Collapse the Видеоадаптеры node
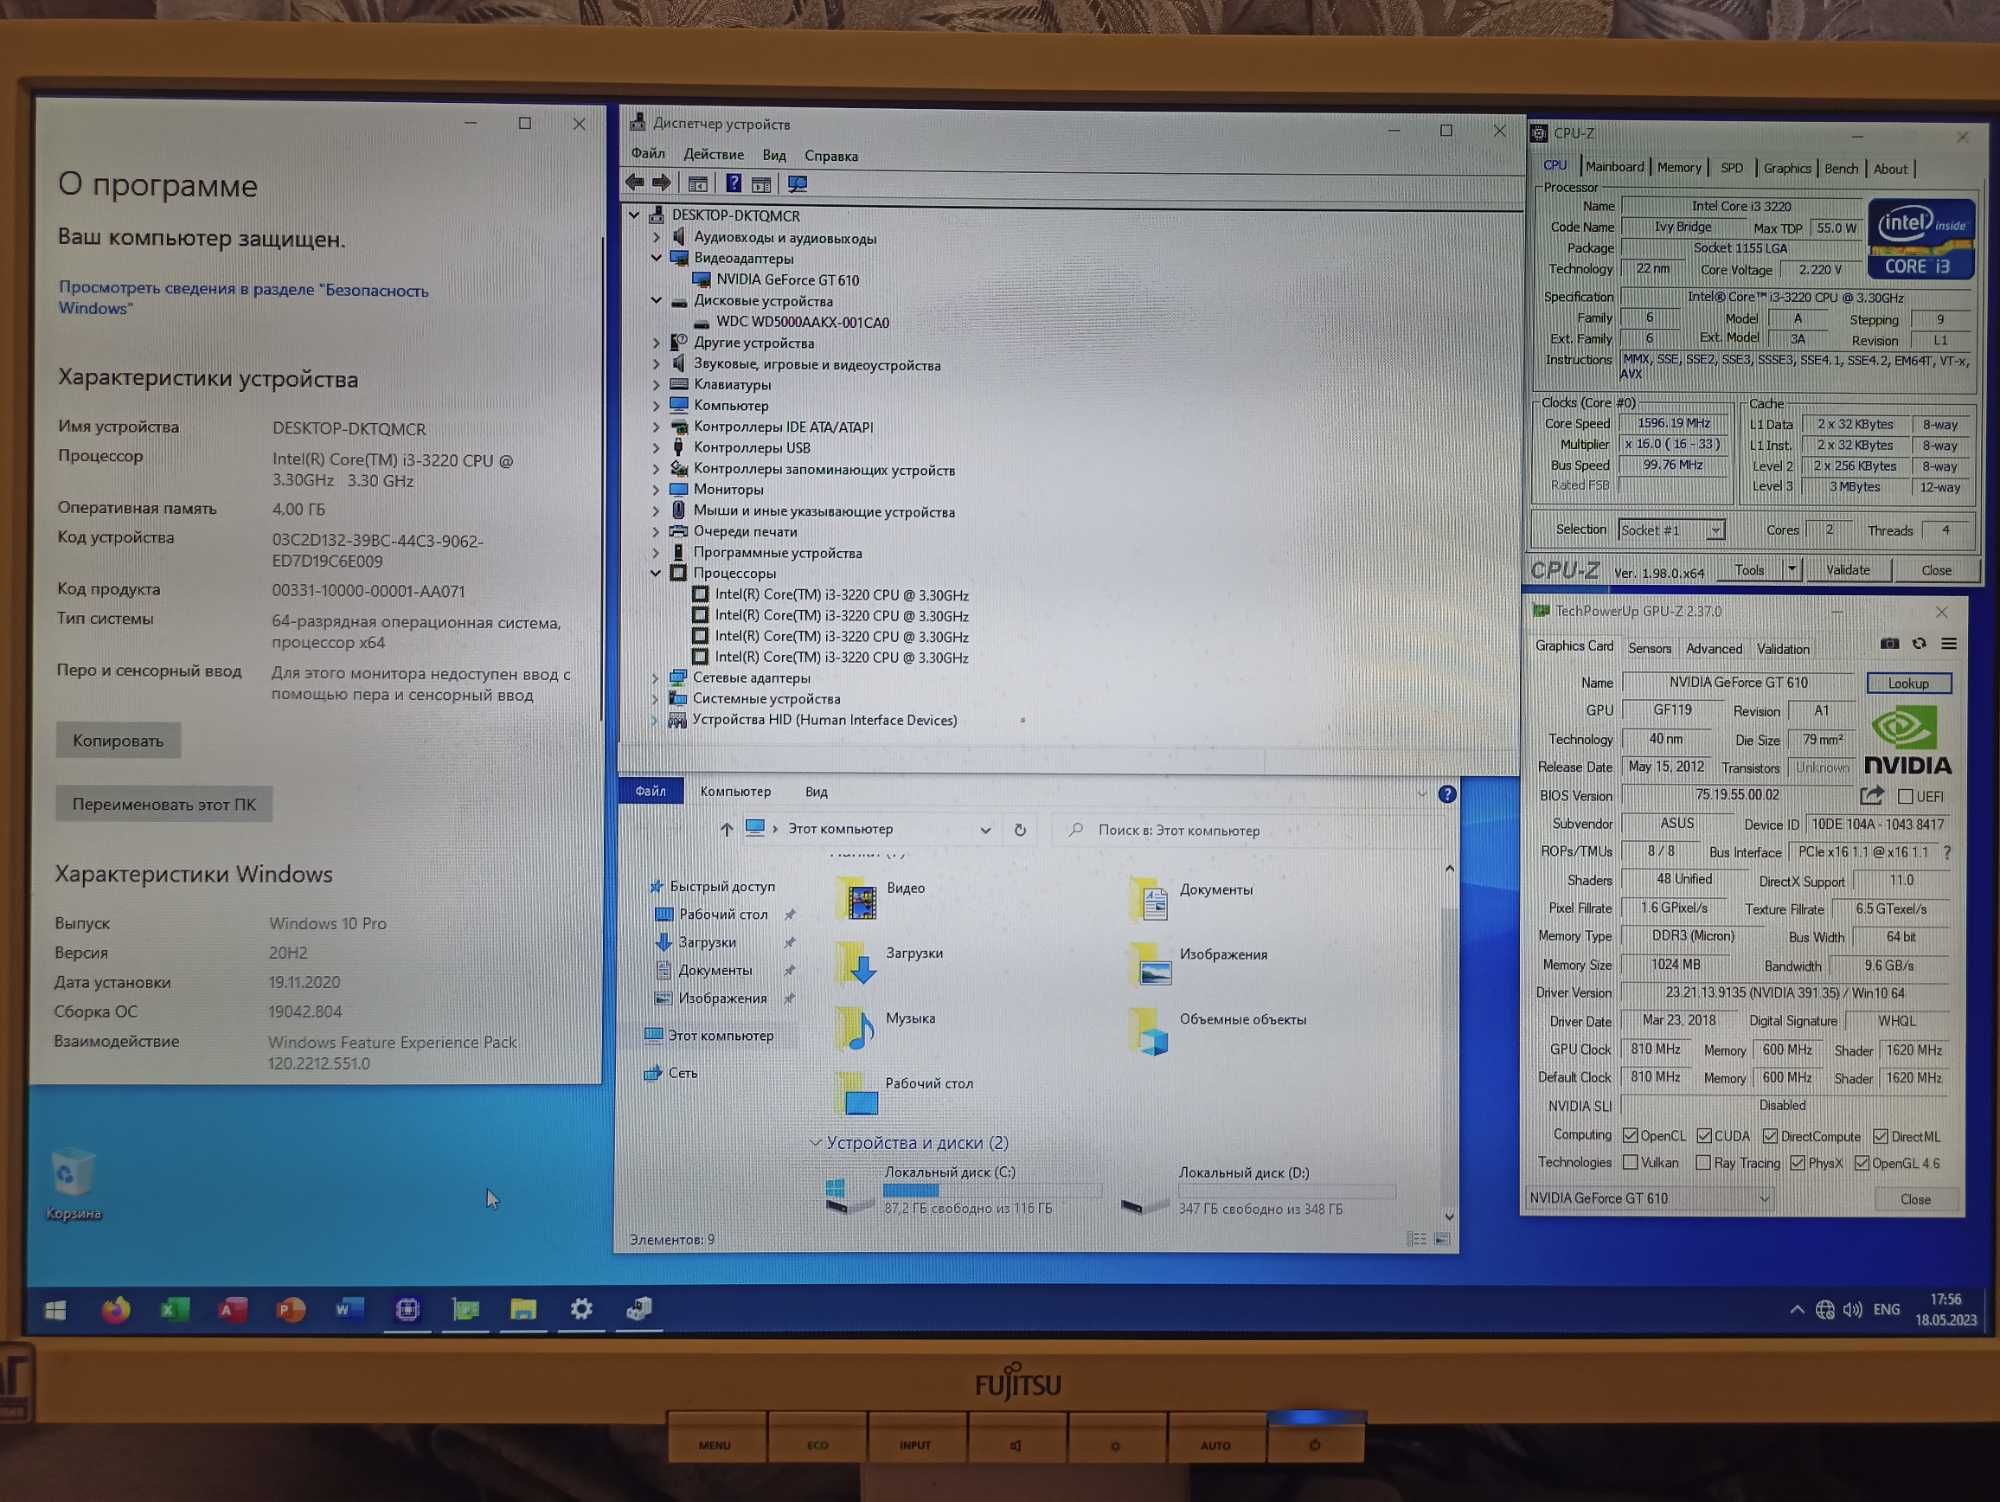 [x=656, y=258]
